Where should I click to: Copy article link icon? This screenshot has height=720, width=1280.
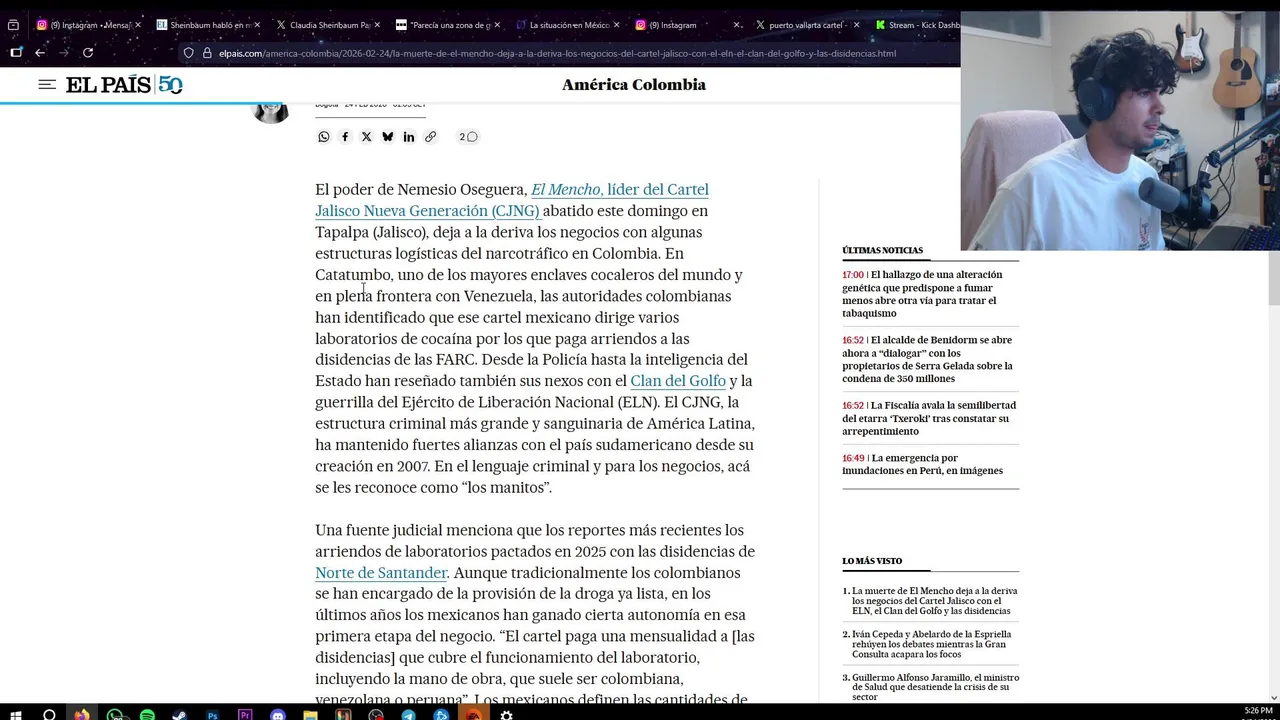430,137
